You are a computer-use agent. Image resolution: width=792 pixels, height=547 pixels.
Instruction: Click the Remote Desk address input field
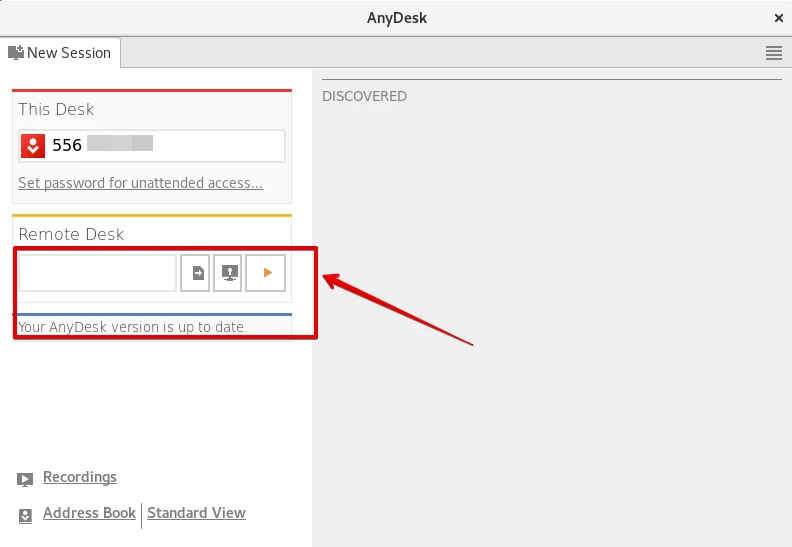coord(97,273)
